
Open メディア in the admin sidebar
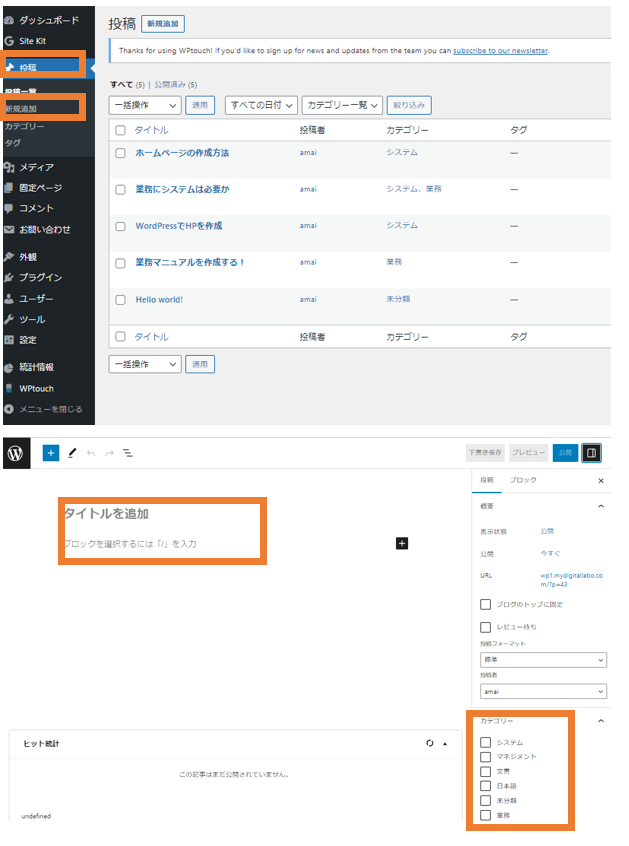click(x=36, y=167)
